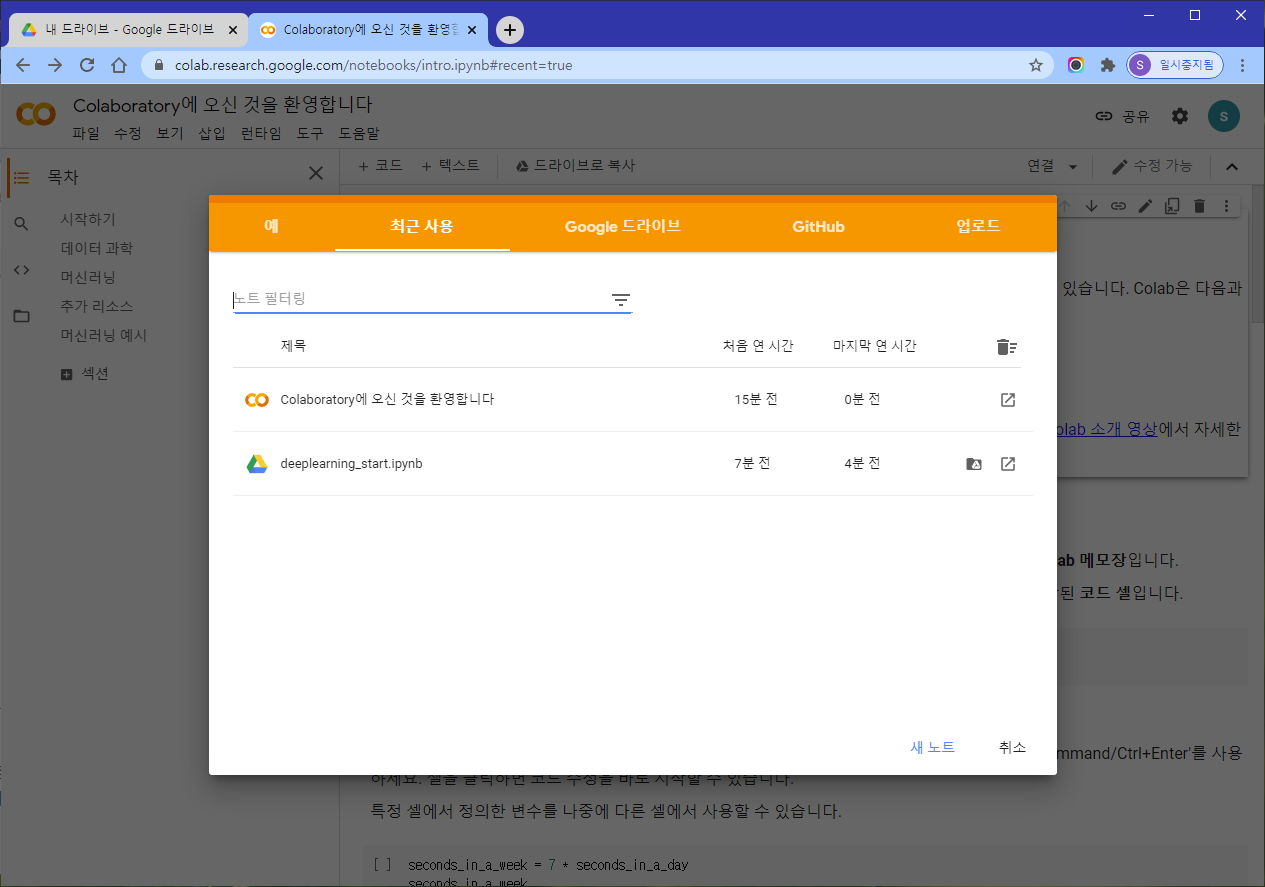Screen dimensions: 1265x887
Task: Click the 새 노트 button
Action: (x=932, y=747)
